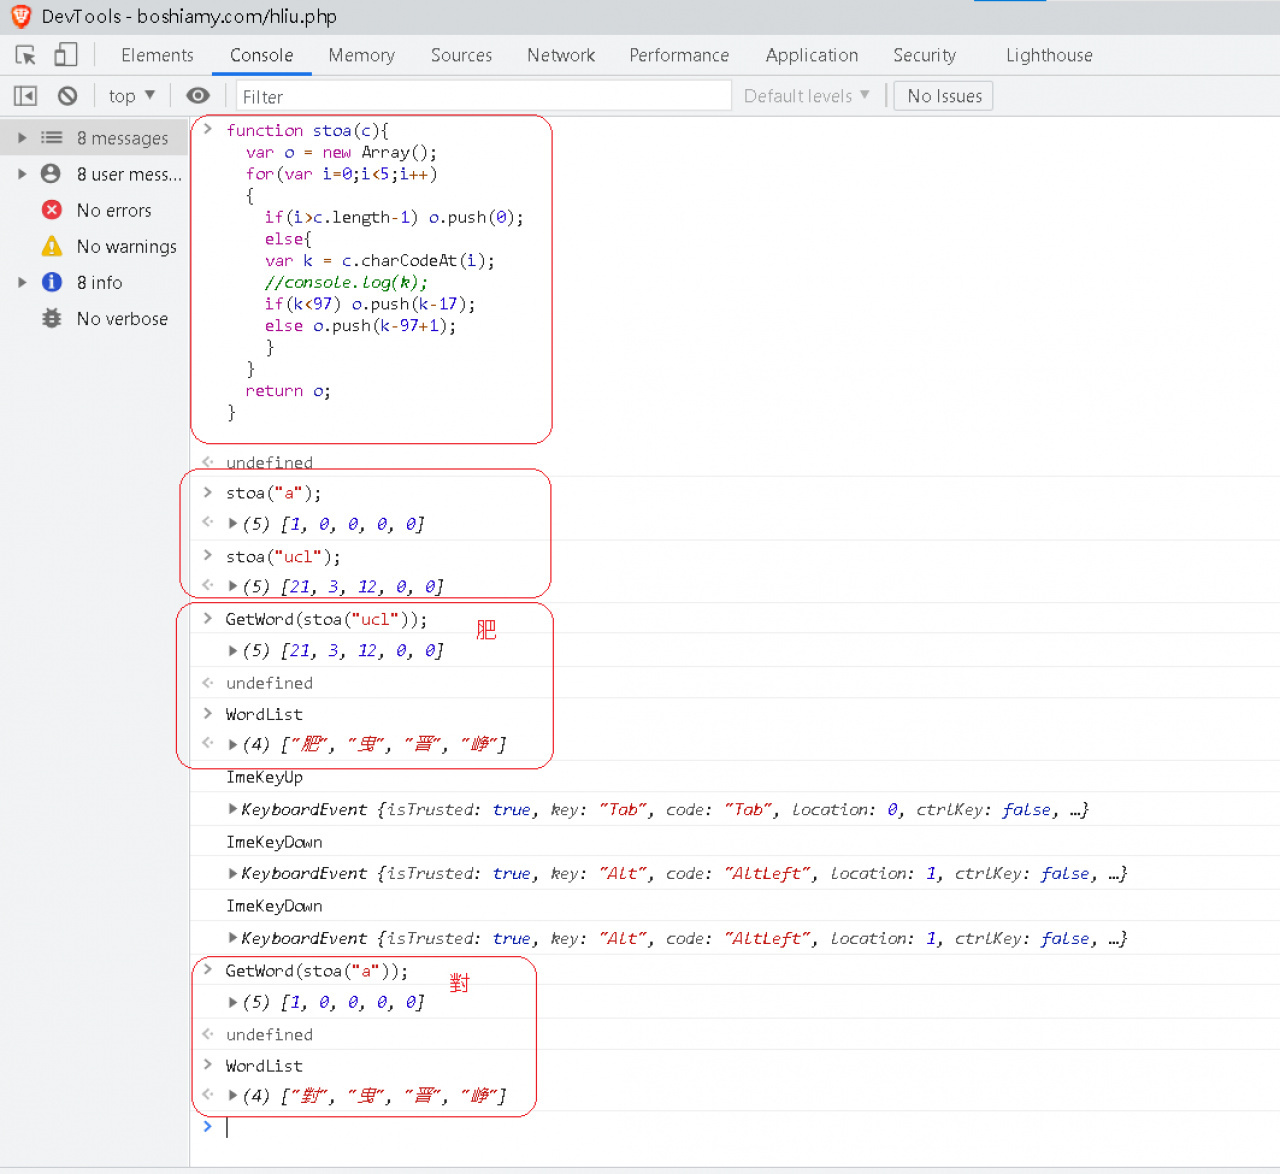Clear the console with the ban icon

click(67, 96)
